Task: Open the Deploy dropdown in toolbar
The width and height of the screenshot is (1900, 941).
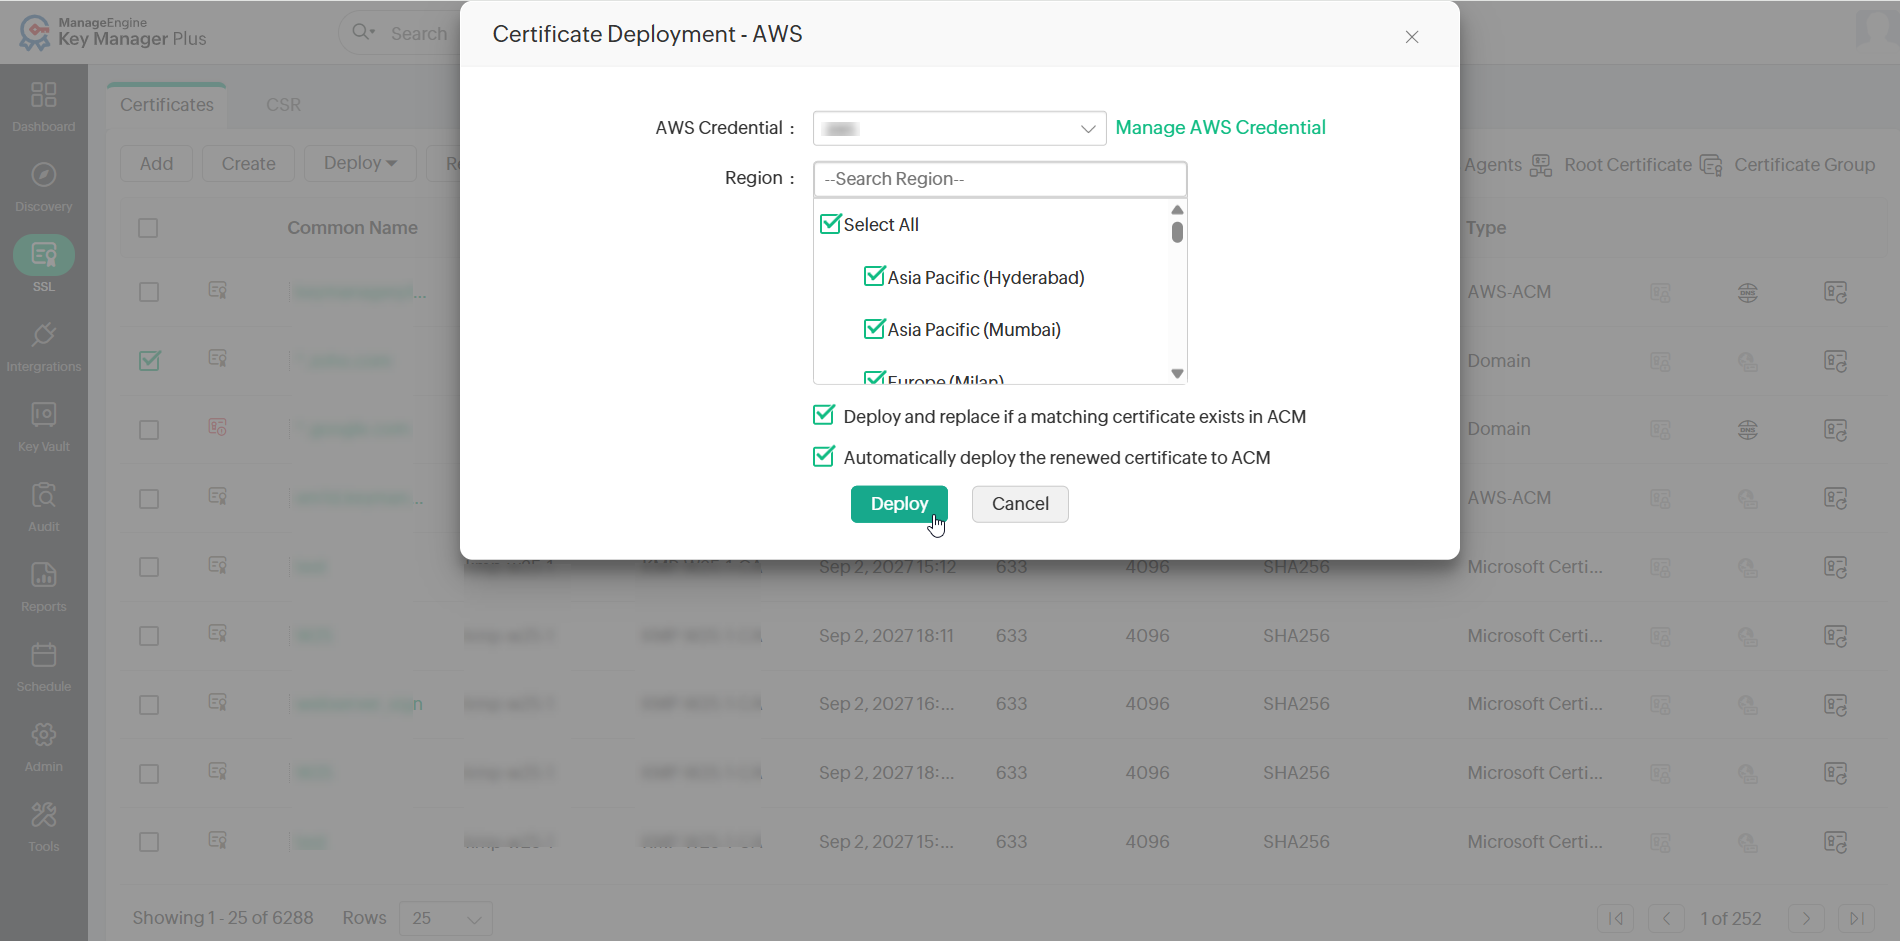Action: click(360, 163)
